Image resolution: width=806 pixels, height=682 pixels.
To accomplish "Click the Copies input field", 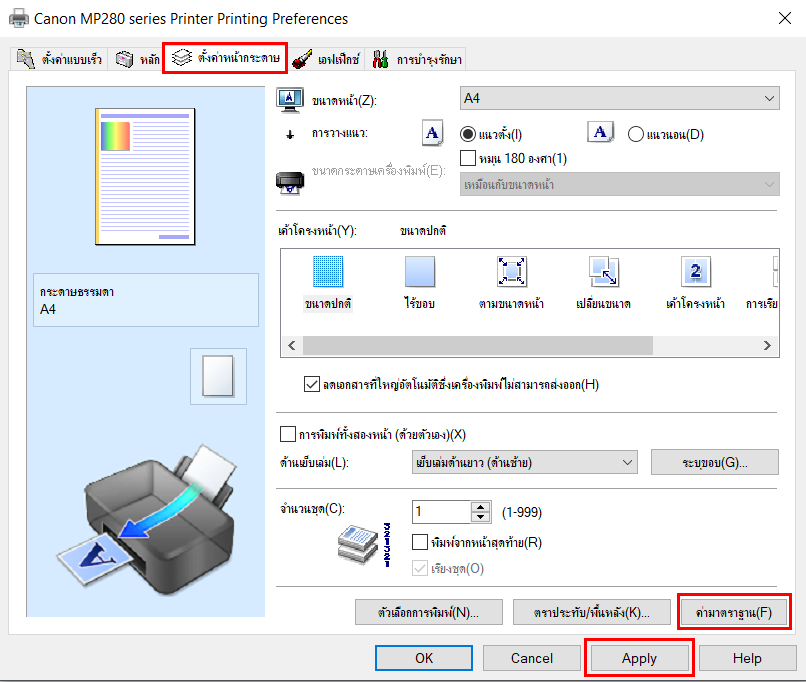I will tap(442, 511).
